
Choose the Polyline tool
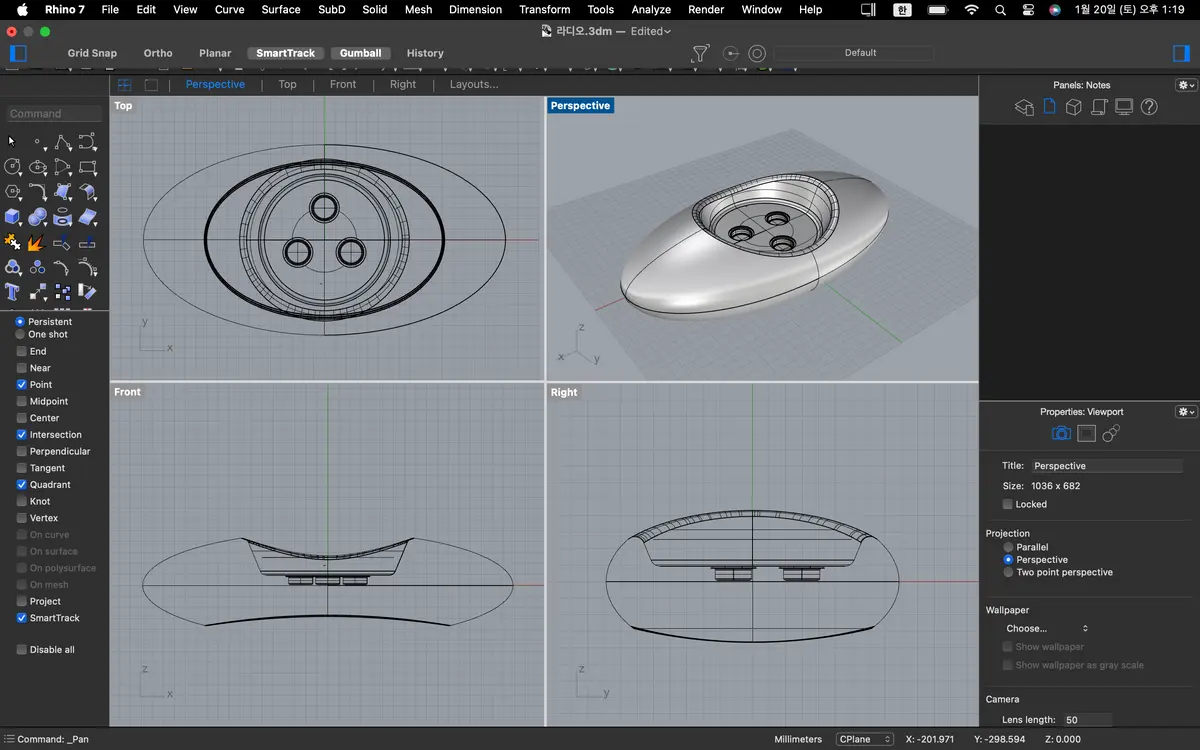point(63,141)
